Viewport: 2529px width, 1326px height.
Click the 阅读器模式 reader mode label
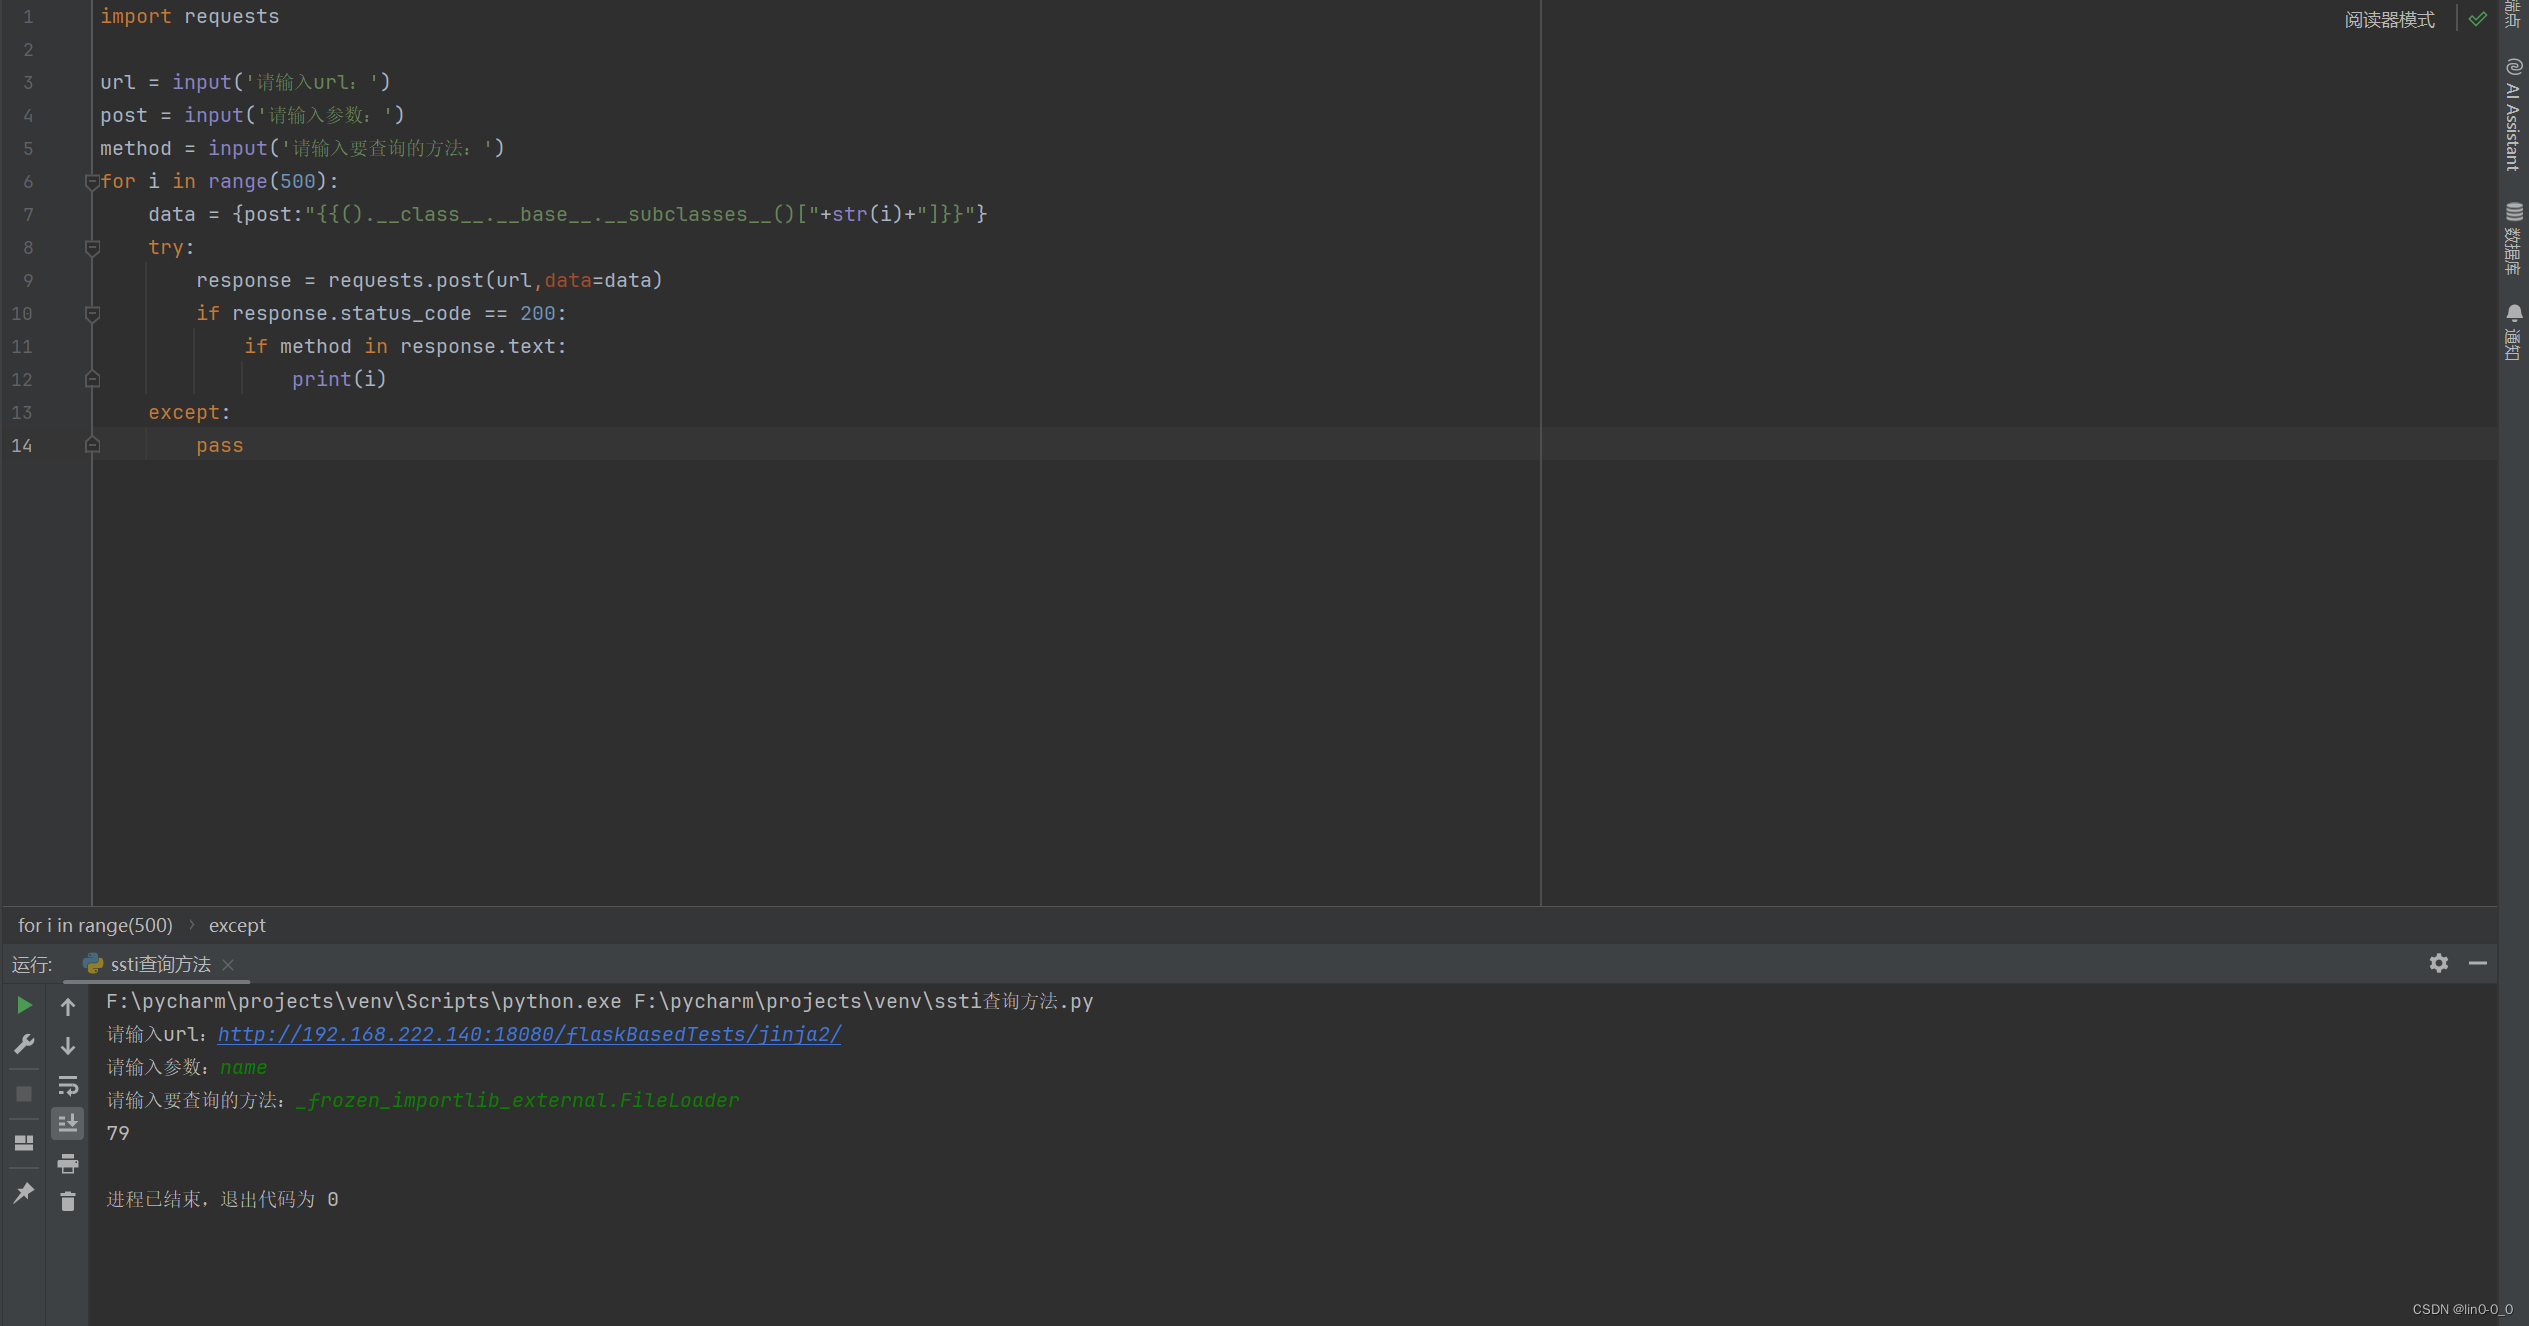(x=2388, y=20)
